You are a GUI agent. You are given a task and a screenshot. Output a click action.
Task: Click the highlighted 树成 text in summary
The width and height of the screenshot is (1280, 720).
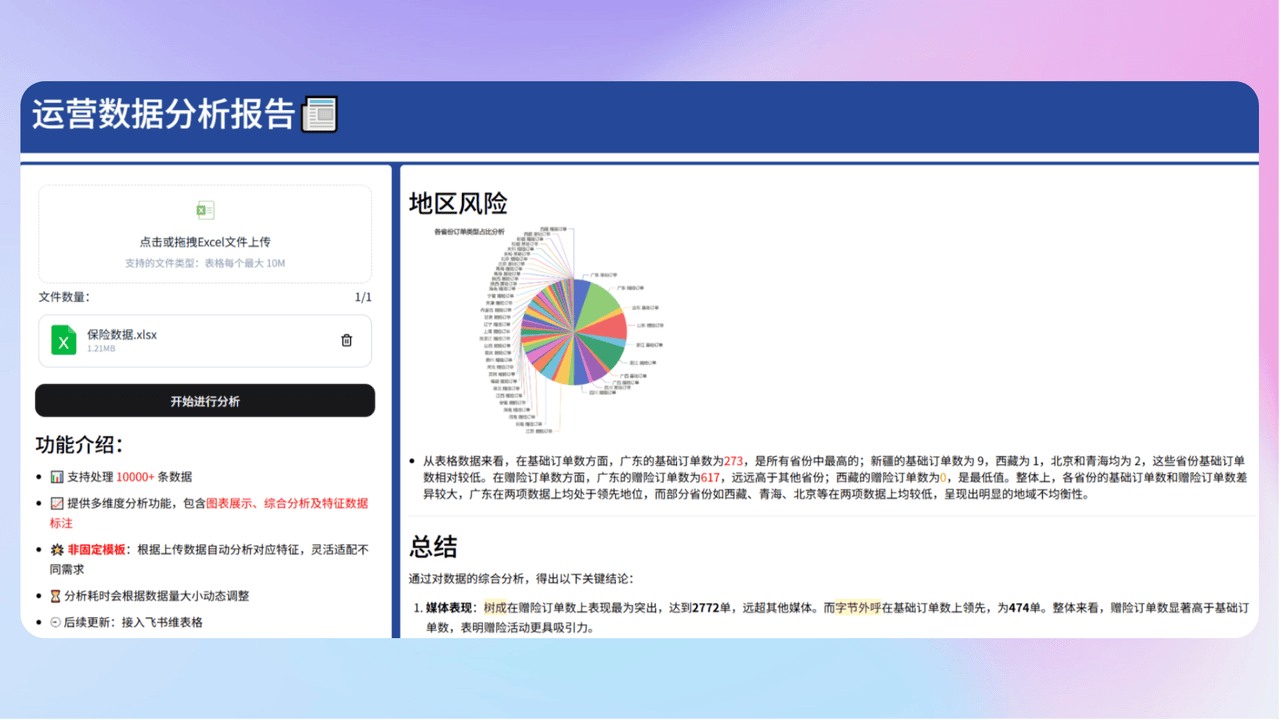495,607
